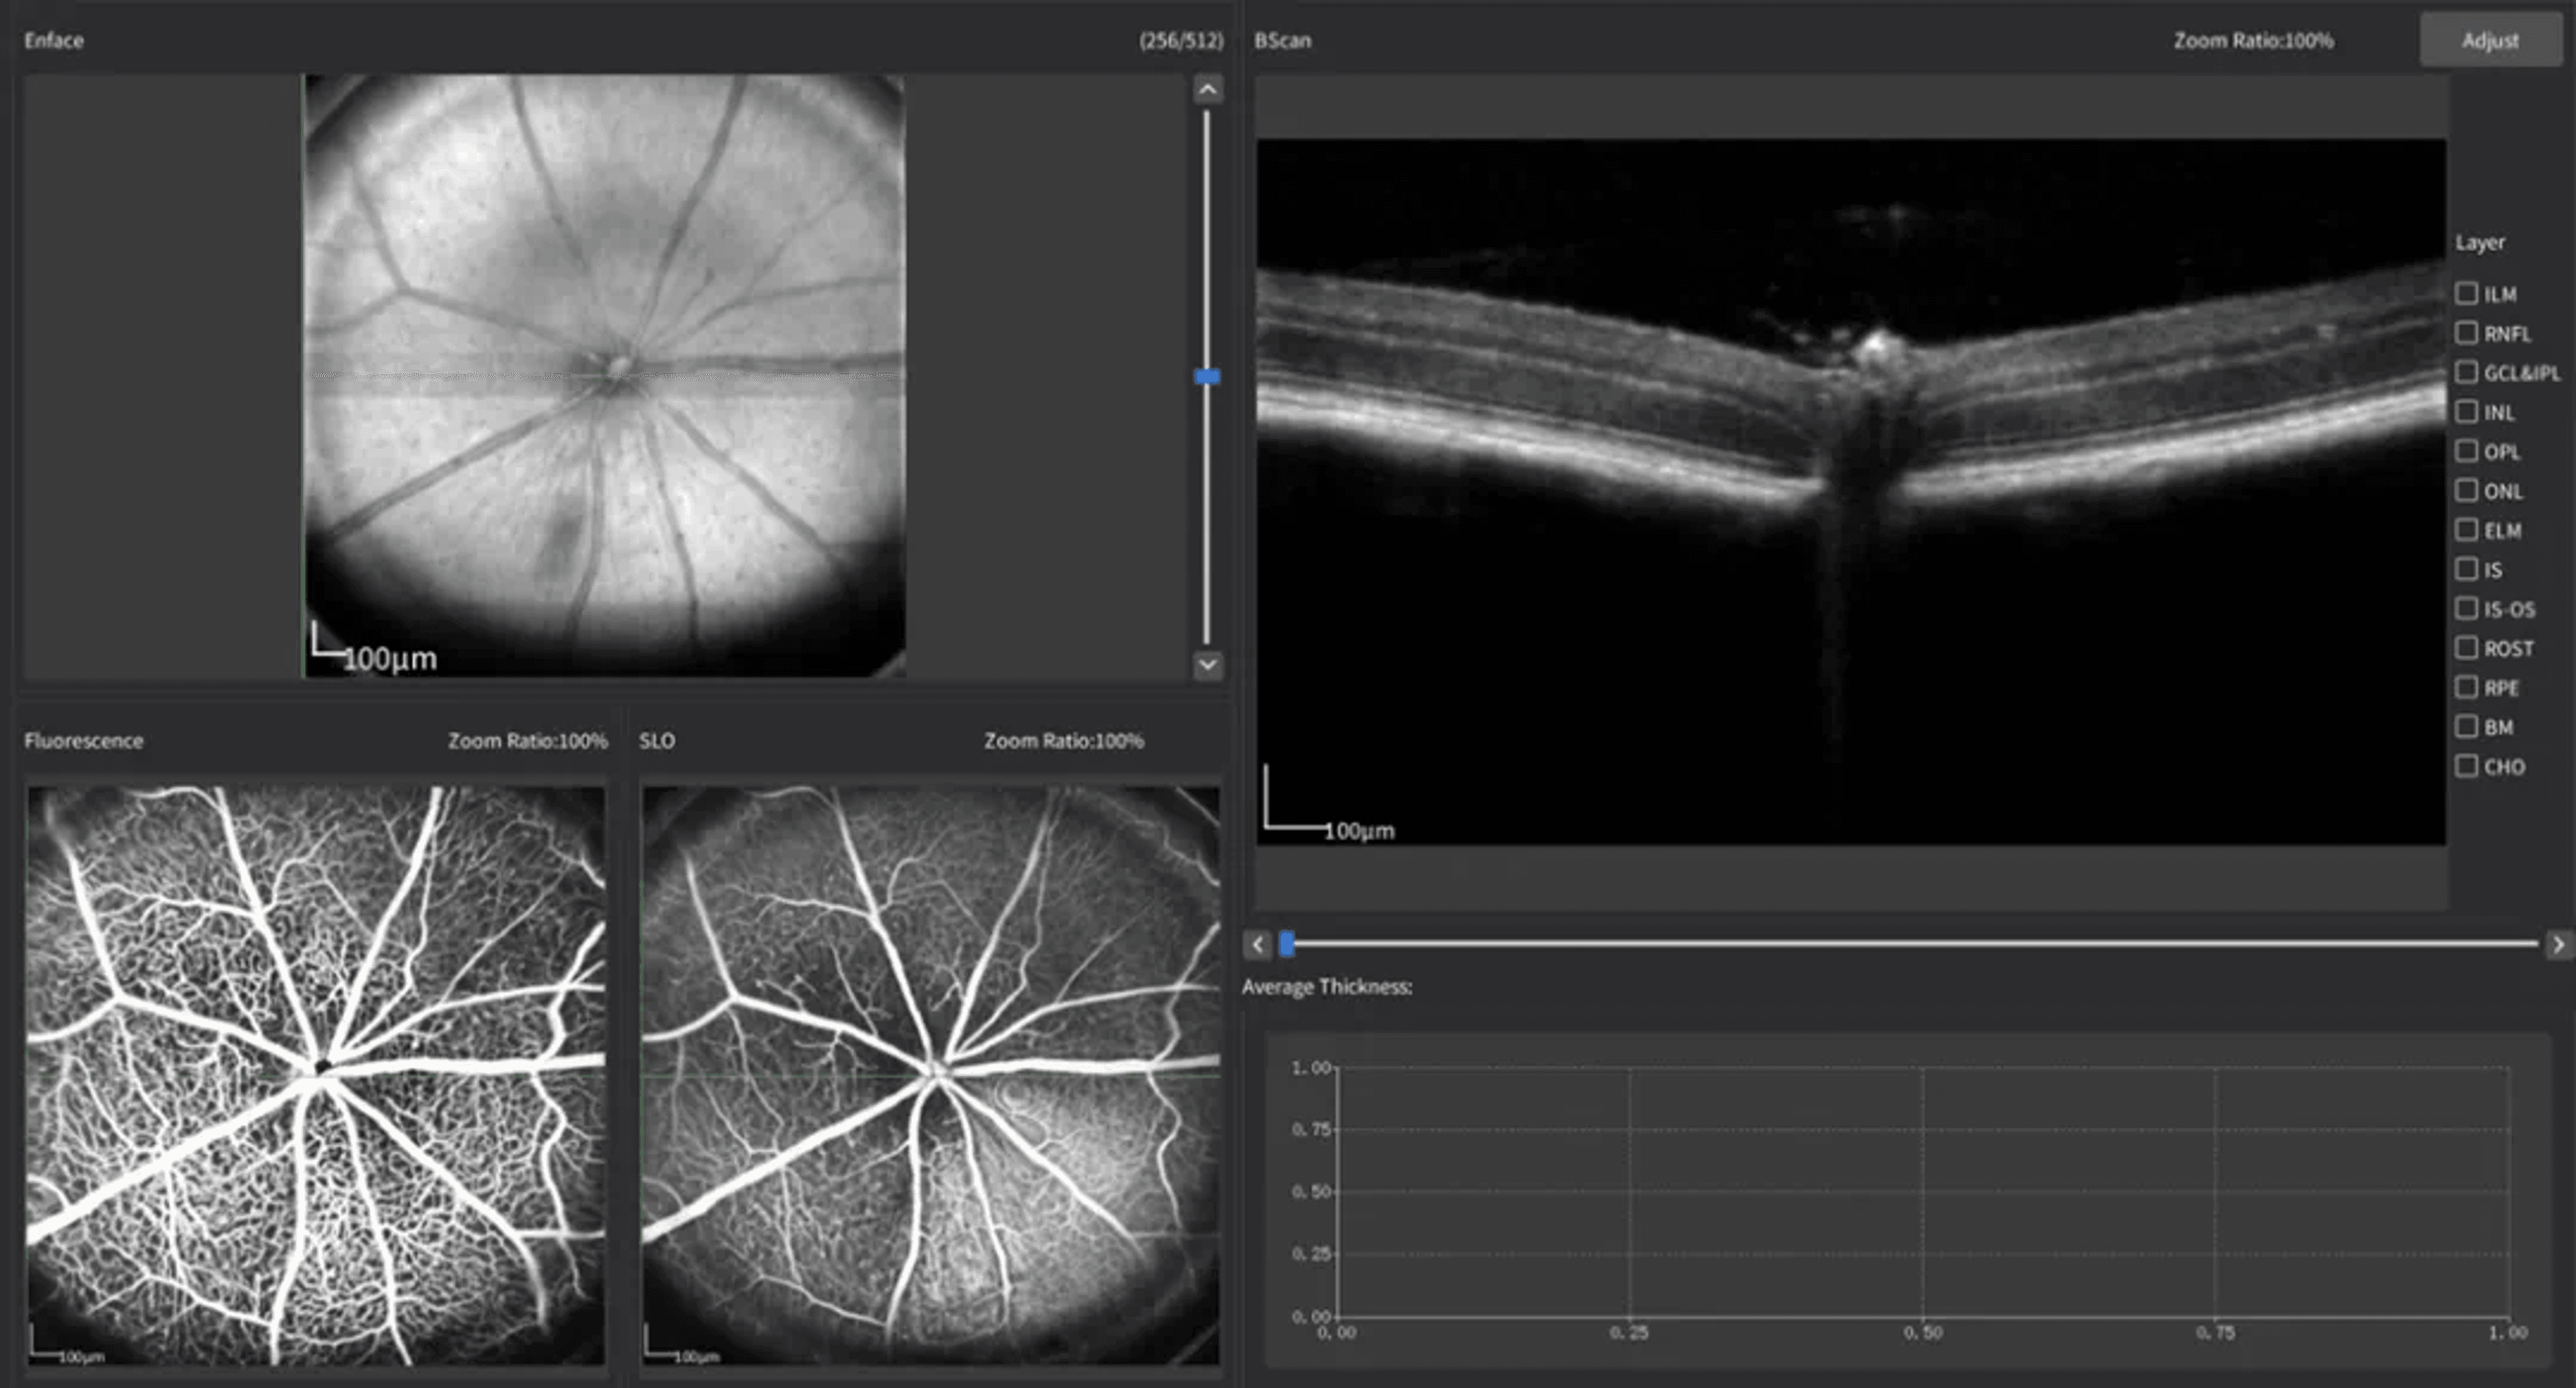This screenshot has width=2576, height=1388.
Task: Enable the ELM layer checkbox
Action: pyautogui.click(x=2466, y=529)
